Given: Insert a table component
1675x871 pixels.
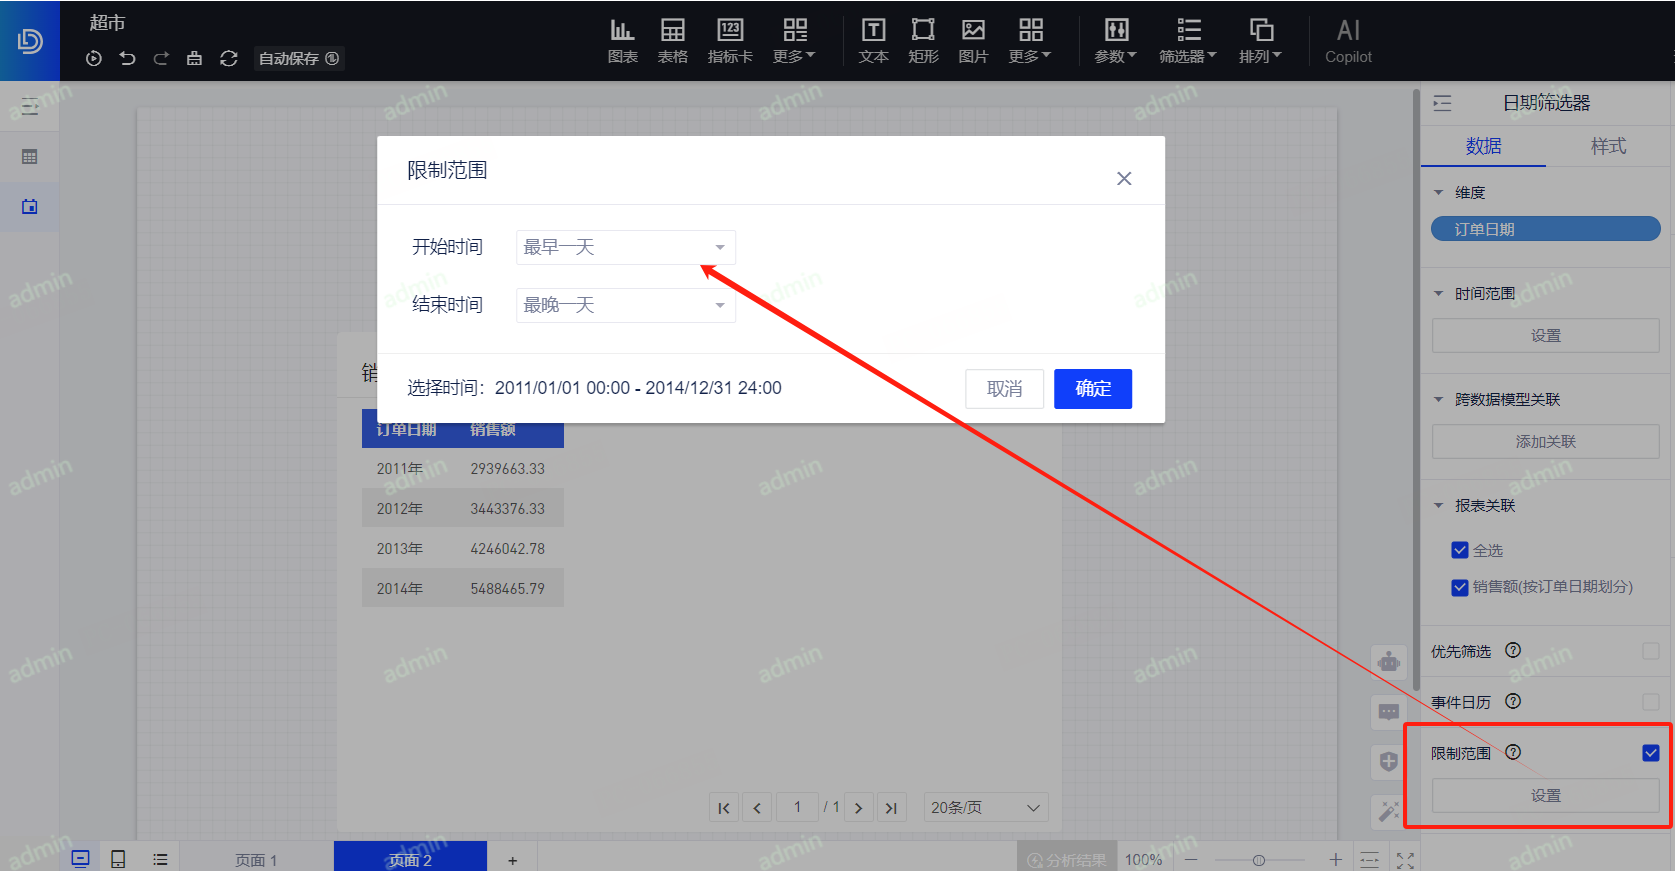Looking at the screenshot, I should click(x=672, y=41).
